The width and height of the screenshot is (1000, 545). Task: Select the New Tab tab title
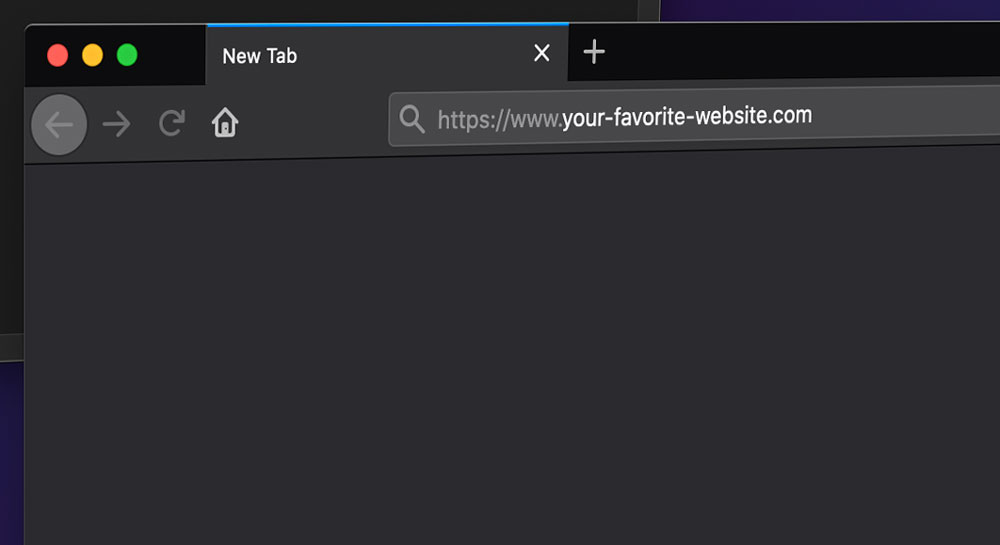coord(260,56)
